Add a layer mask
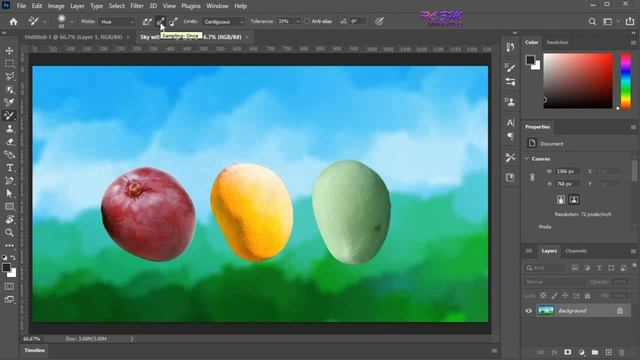This screenshot has height=360, width=640. pyautogui.click(x=567, y=352)
